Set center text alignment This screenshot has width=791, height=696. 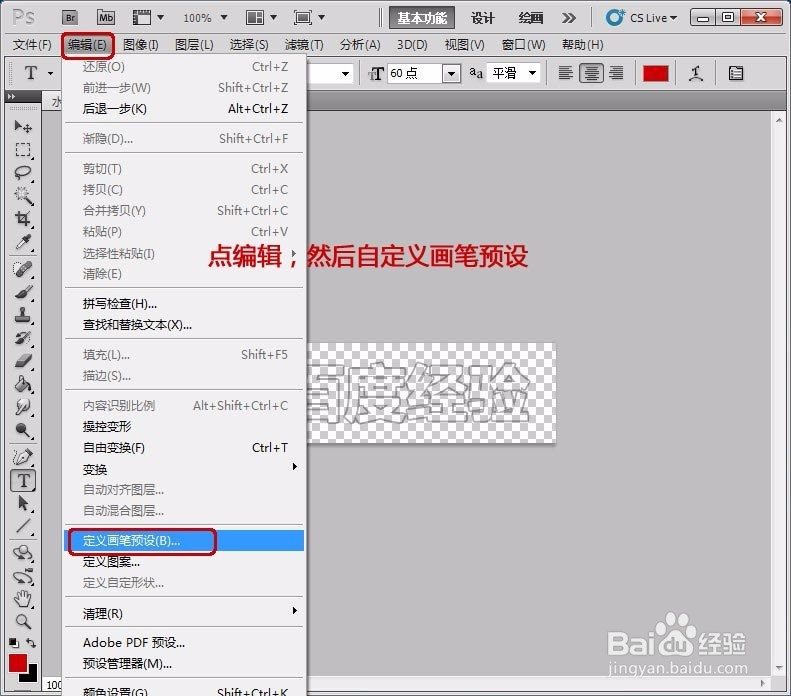591,74
